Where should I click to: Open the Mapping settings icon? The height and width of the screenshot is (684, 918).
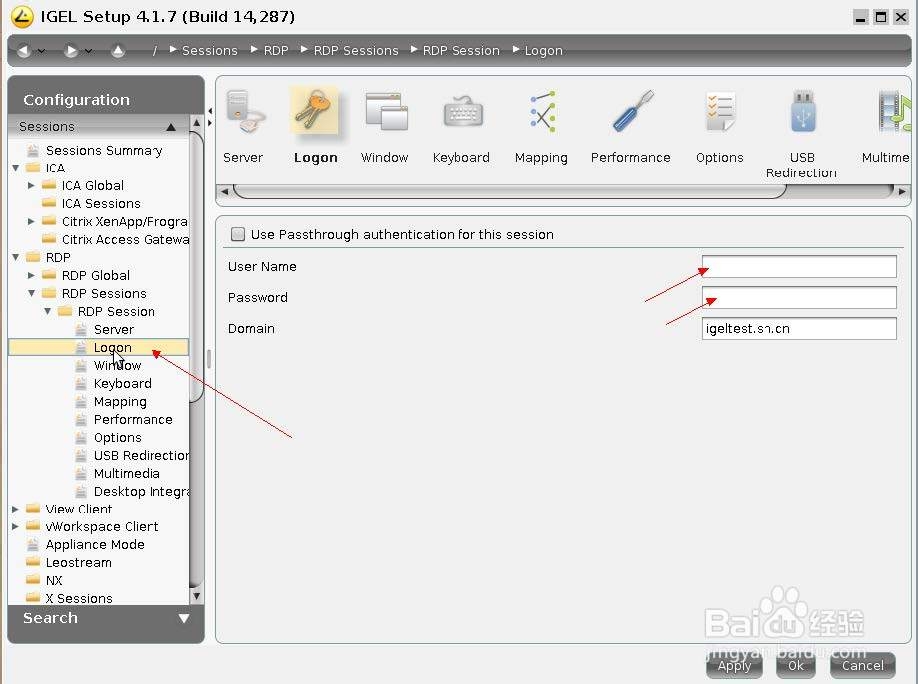pyautogui.click(x=542, y=111)
